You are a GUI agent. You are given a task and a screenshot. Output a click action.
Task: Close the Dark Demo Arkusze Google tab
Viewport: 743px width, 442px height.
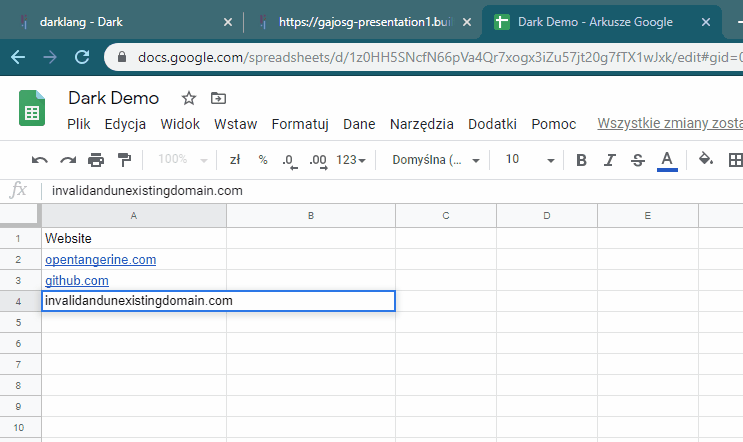tap(706, 22)
